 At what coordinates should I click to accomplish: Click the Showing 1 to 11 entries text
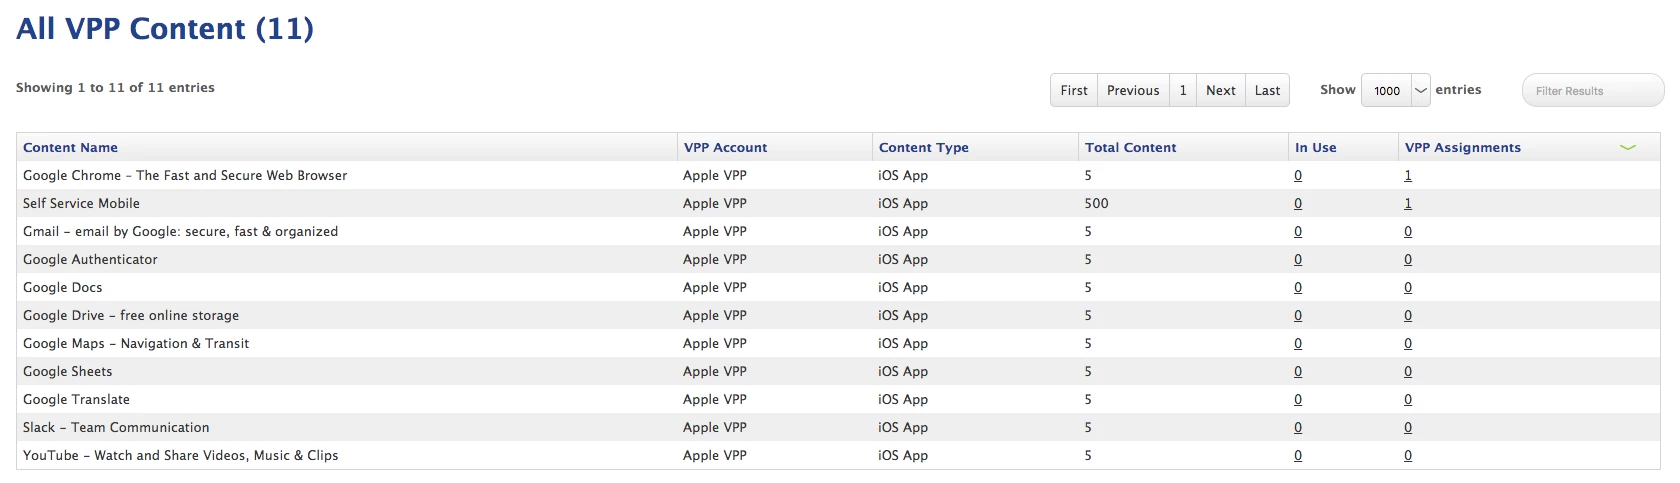[x=115, y=88]
